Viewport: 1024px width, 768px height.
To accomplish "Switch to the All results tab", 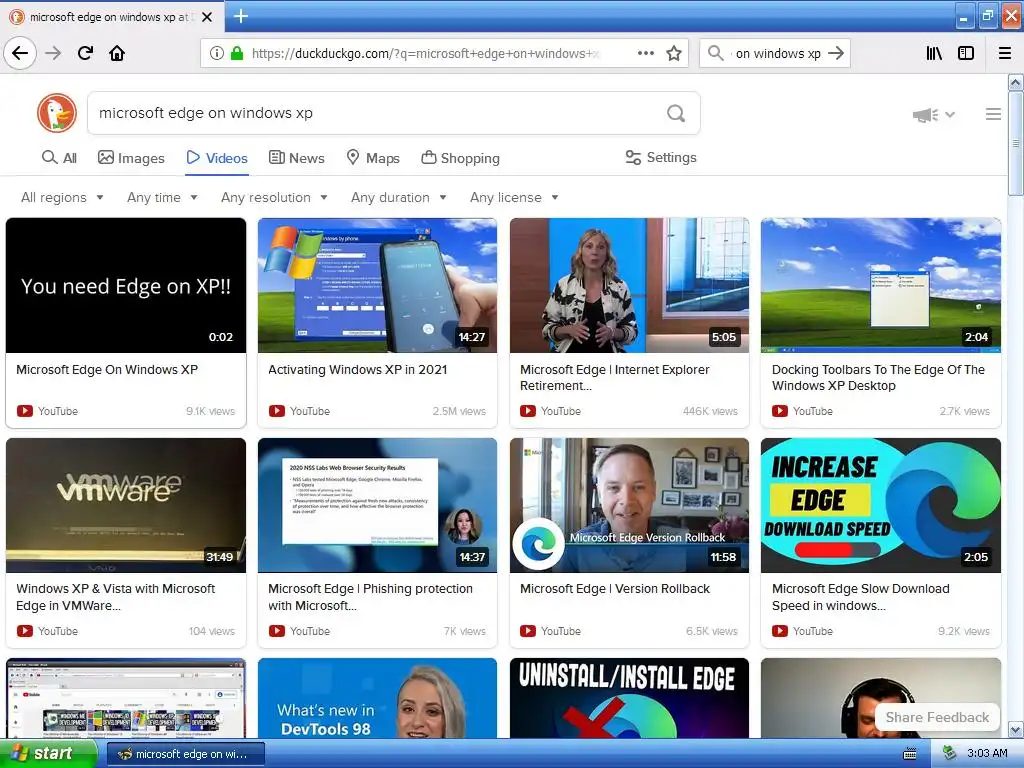I will 59,158.
